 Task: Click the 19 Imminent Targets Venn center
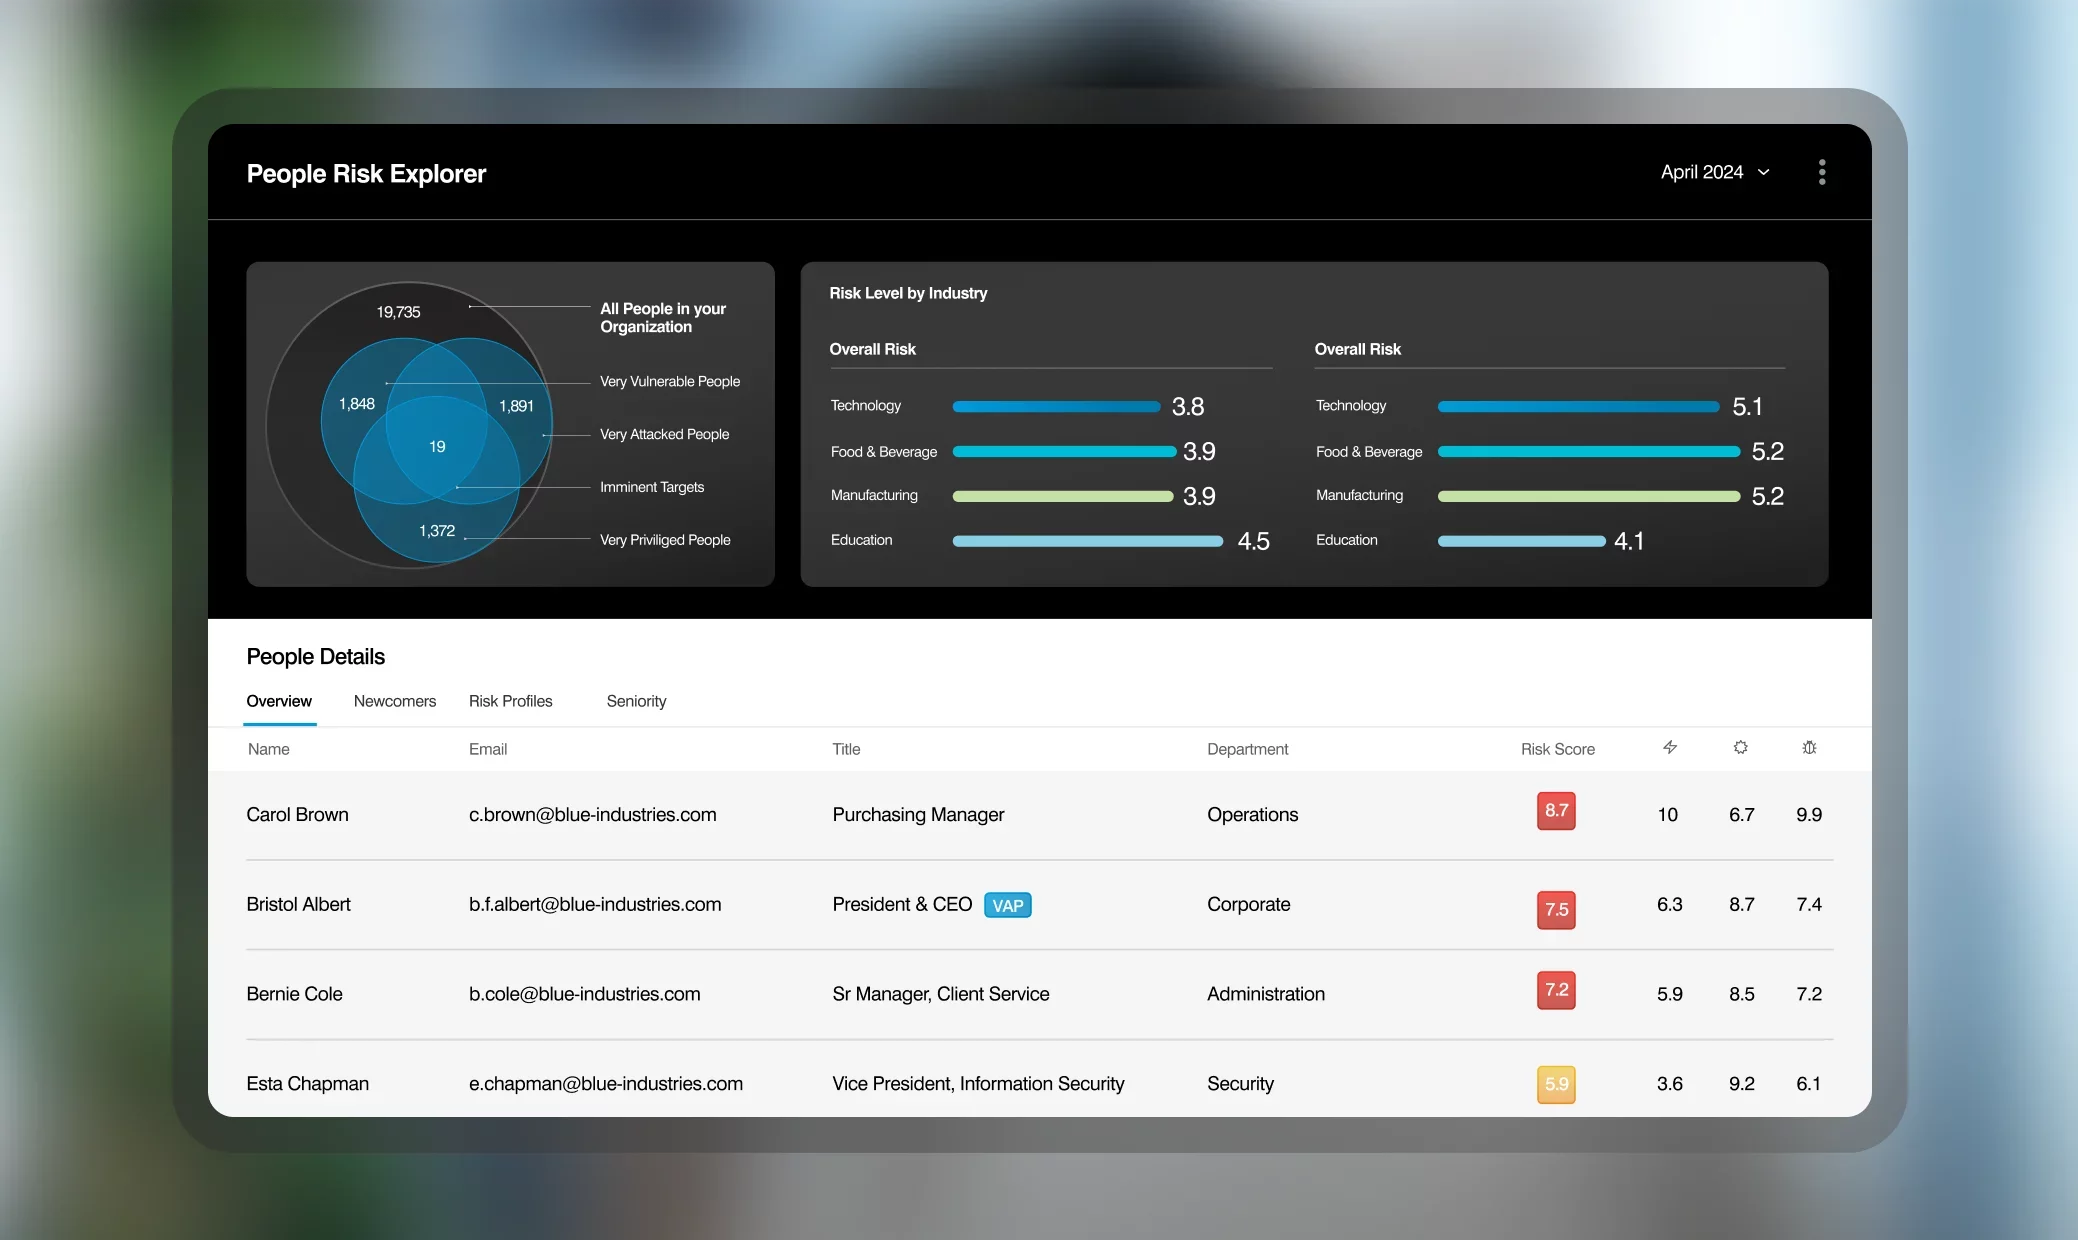[437, 447]
